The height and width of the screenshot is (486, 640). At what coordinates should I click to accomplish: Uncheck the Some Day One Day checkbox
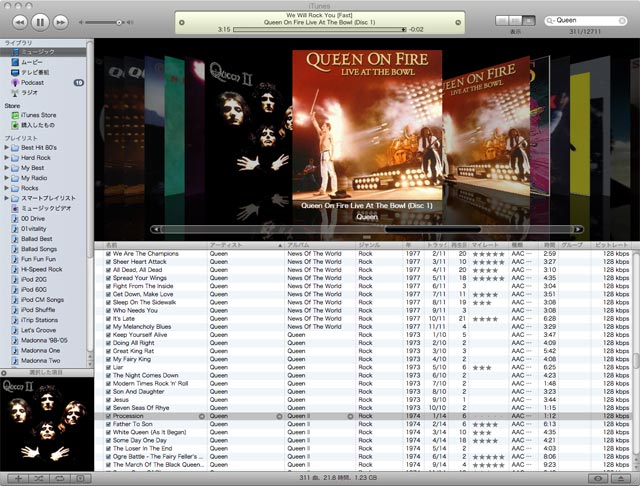[109, 441]
